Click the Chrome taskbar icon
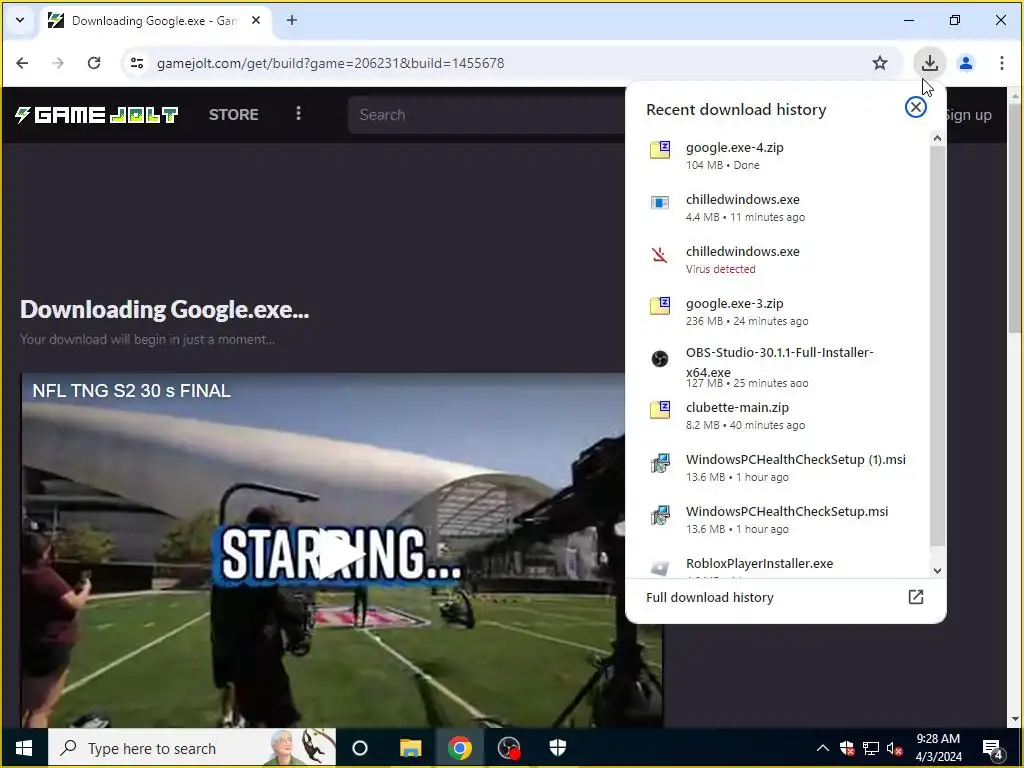 click(460, 748)
